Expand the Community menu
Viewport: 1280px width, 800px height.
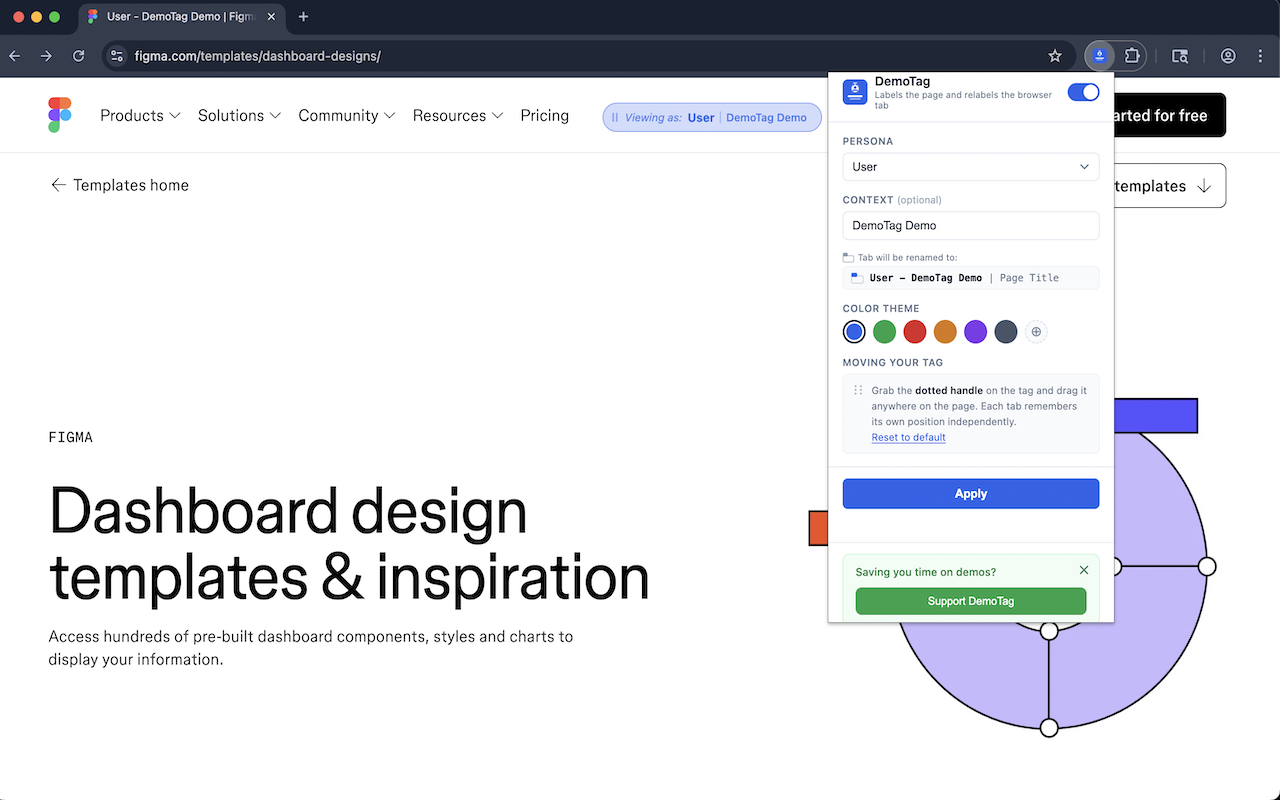tap(346, 116)
